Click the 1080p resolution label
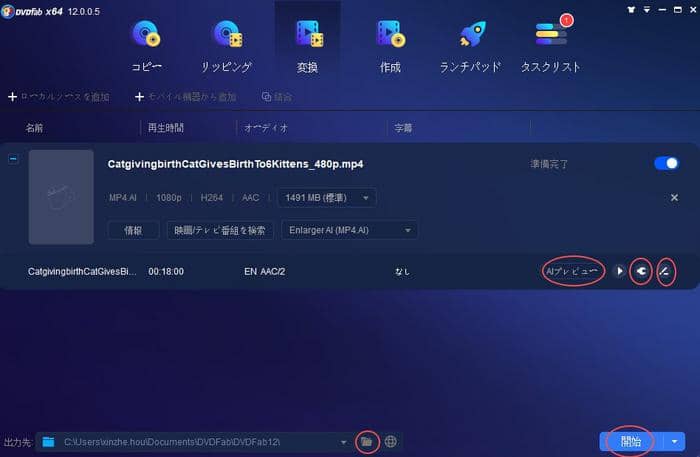 click(x=168, y=198)
